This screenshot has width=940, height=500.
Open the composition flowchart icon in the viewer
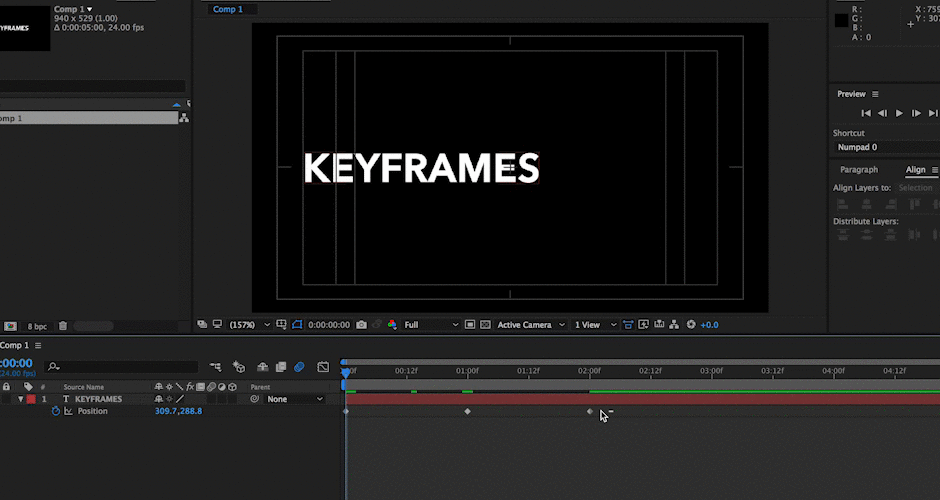pos(674,325)
